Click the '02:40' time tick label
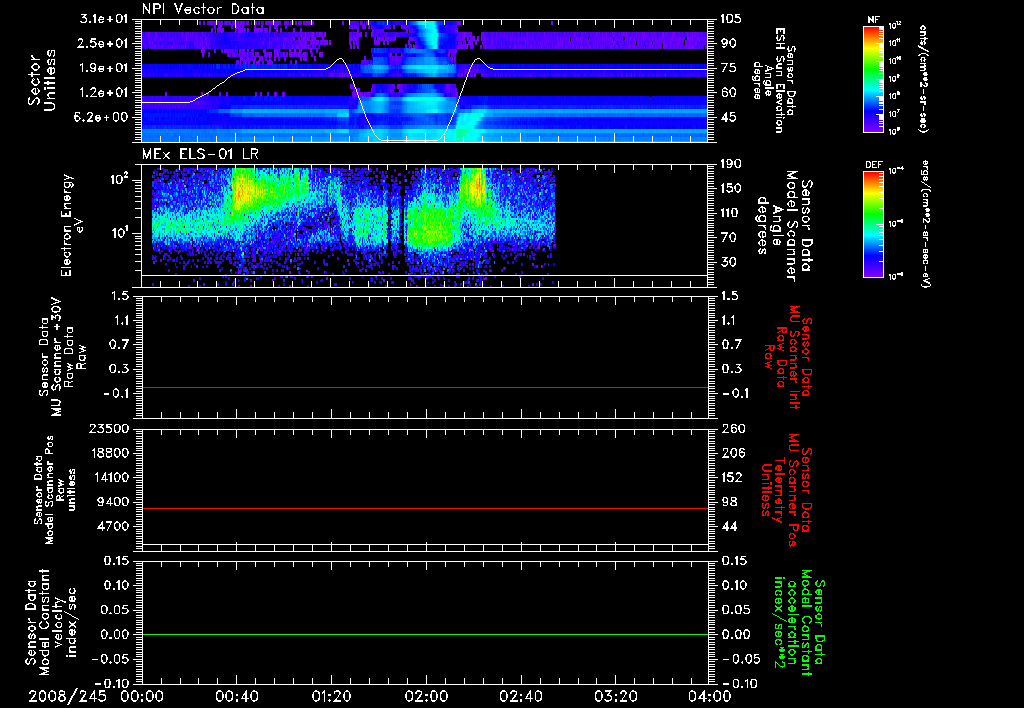 pos(520,696)
